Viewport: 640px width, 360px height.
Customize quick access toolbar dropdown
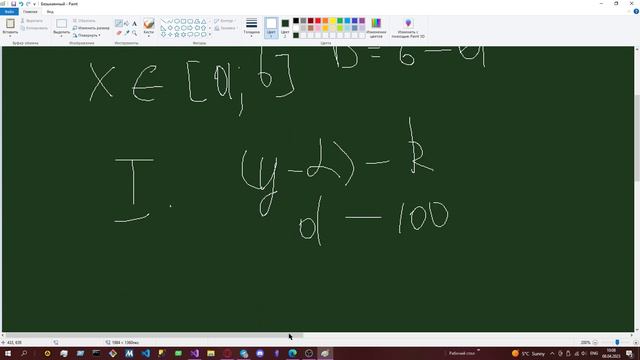click(x=35, y=4)
